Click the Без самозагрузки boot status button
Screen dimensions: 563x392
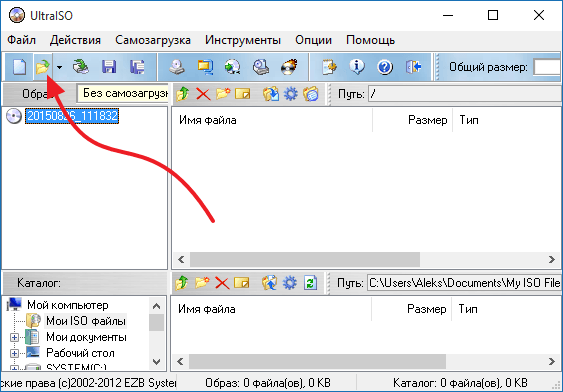click(123, 93)
